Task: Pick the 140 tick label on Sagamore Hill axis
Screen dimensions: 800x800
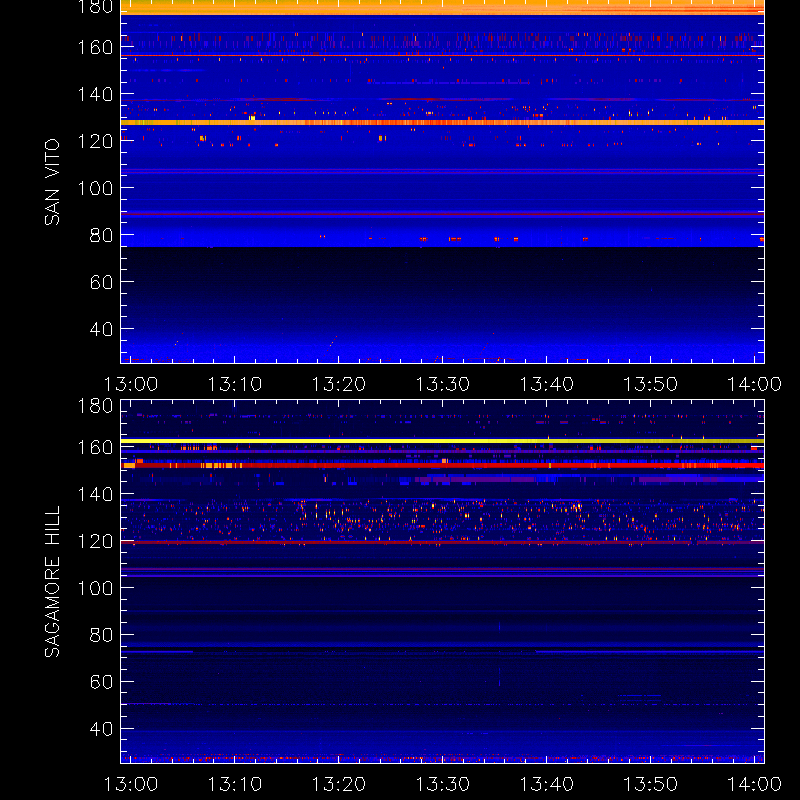Action: (x=95, y=494)
